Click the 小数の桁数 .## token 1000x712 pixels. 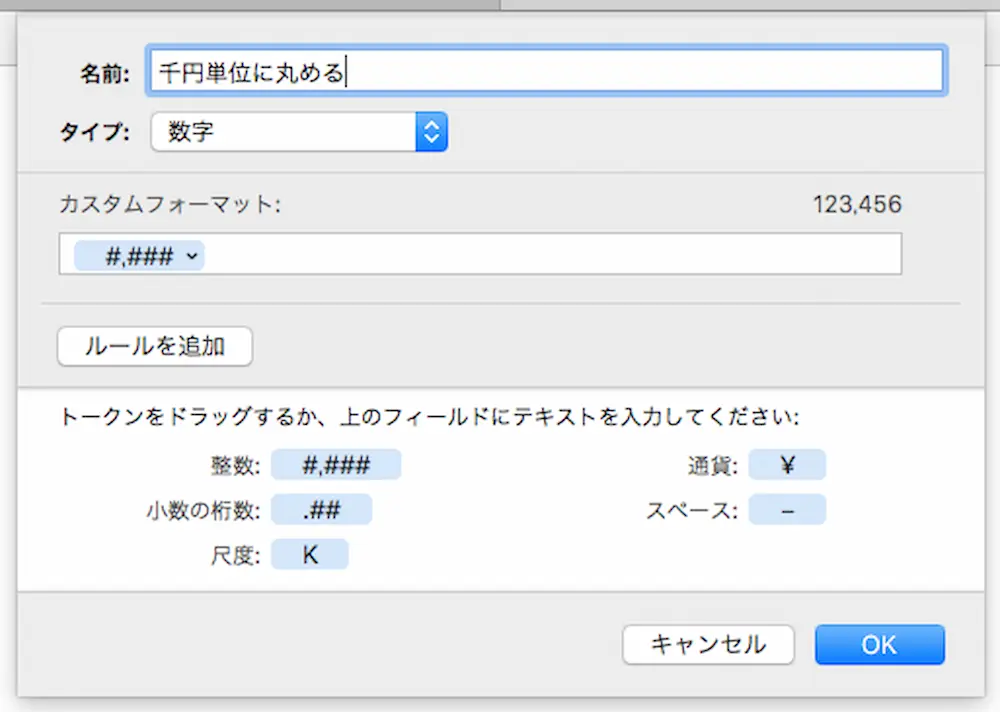click(x=321, y=510)
